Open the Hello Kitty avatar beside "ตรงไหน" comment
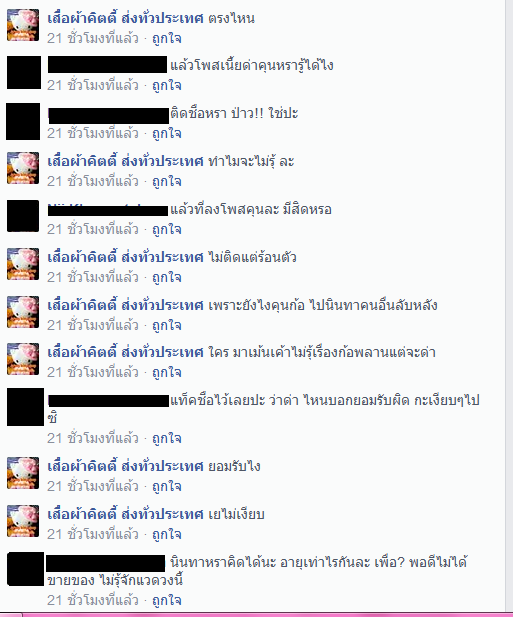Screen dimensions: 513x617 tap(23, 25)
